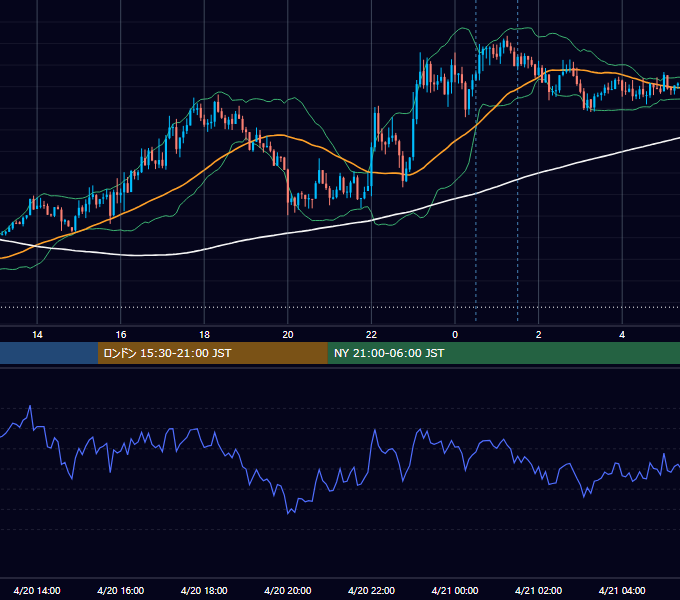Image resolution: width=680 pixels, height=600 pixels.
Task: Click the 4 hour axis label
Action: (x=622, y=335)
